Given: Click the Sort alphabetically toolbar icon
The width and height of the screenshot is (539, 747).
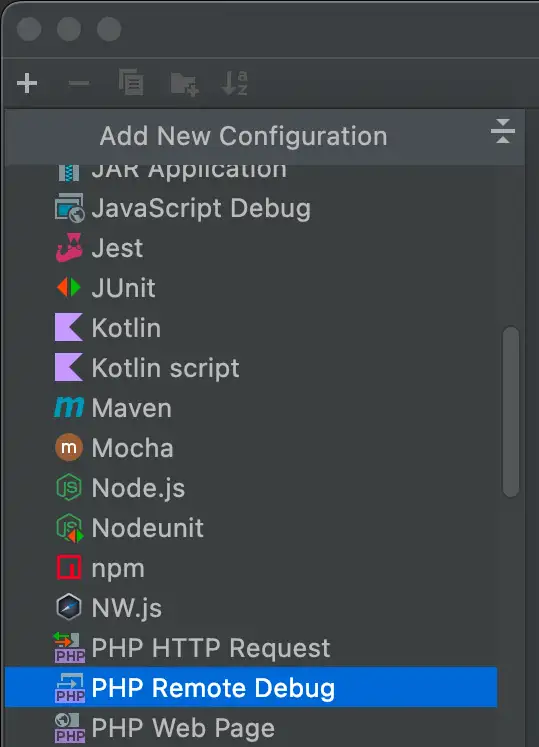Looking at the screenshot, I should point(235,83).
